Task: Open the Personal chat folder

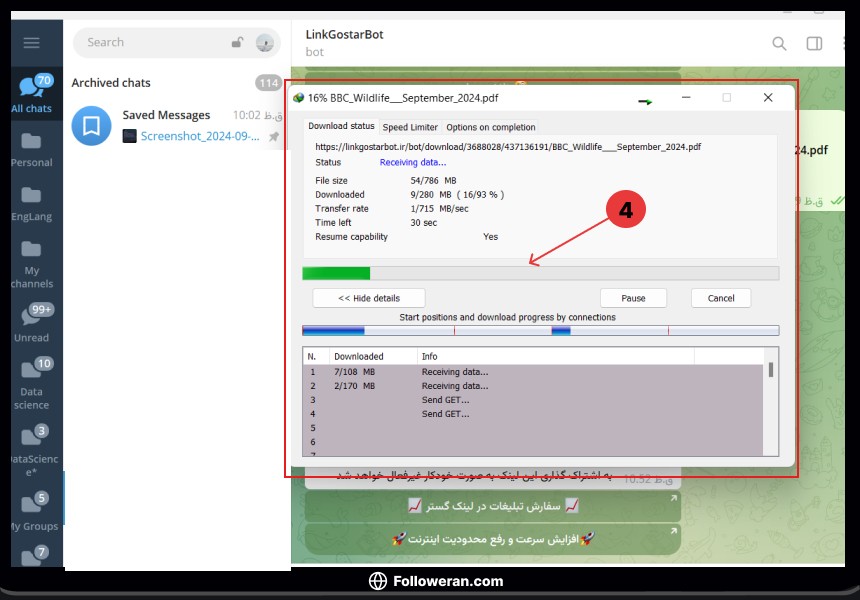Action: point(31,149)
